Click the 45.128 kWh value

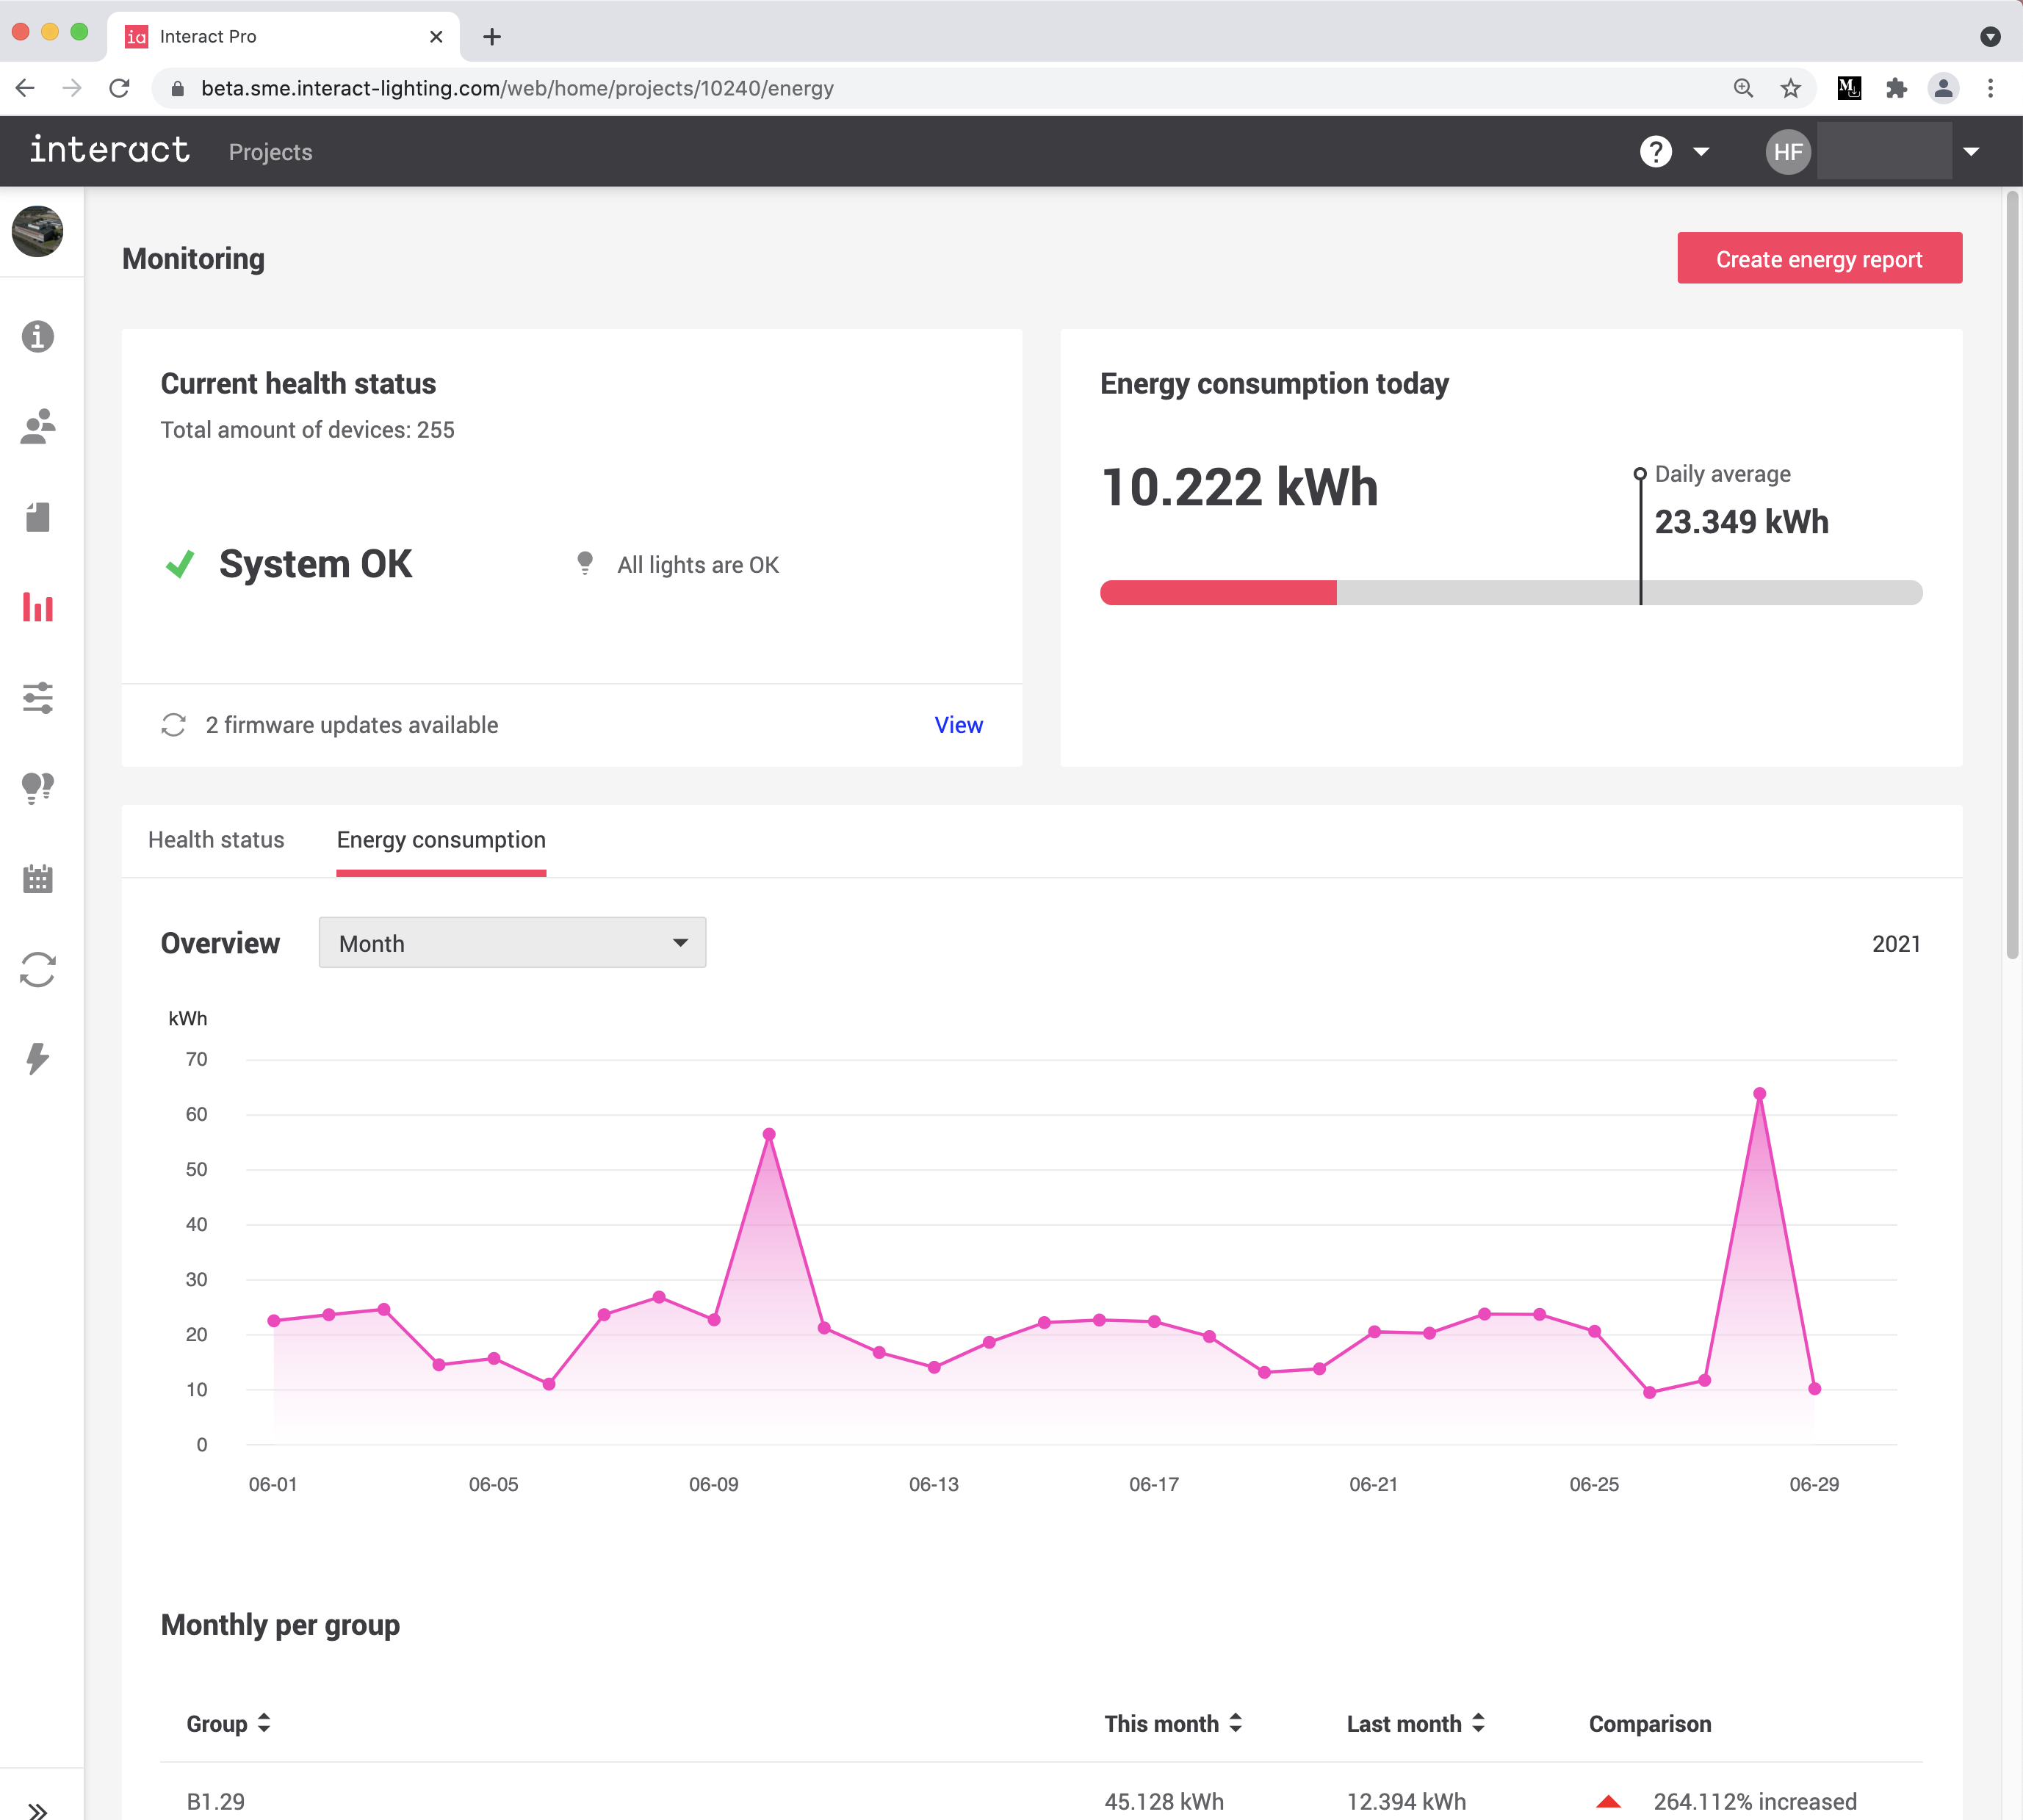click(x=1164, y=1801)
